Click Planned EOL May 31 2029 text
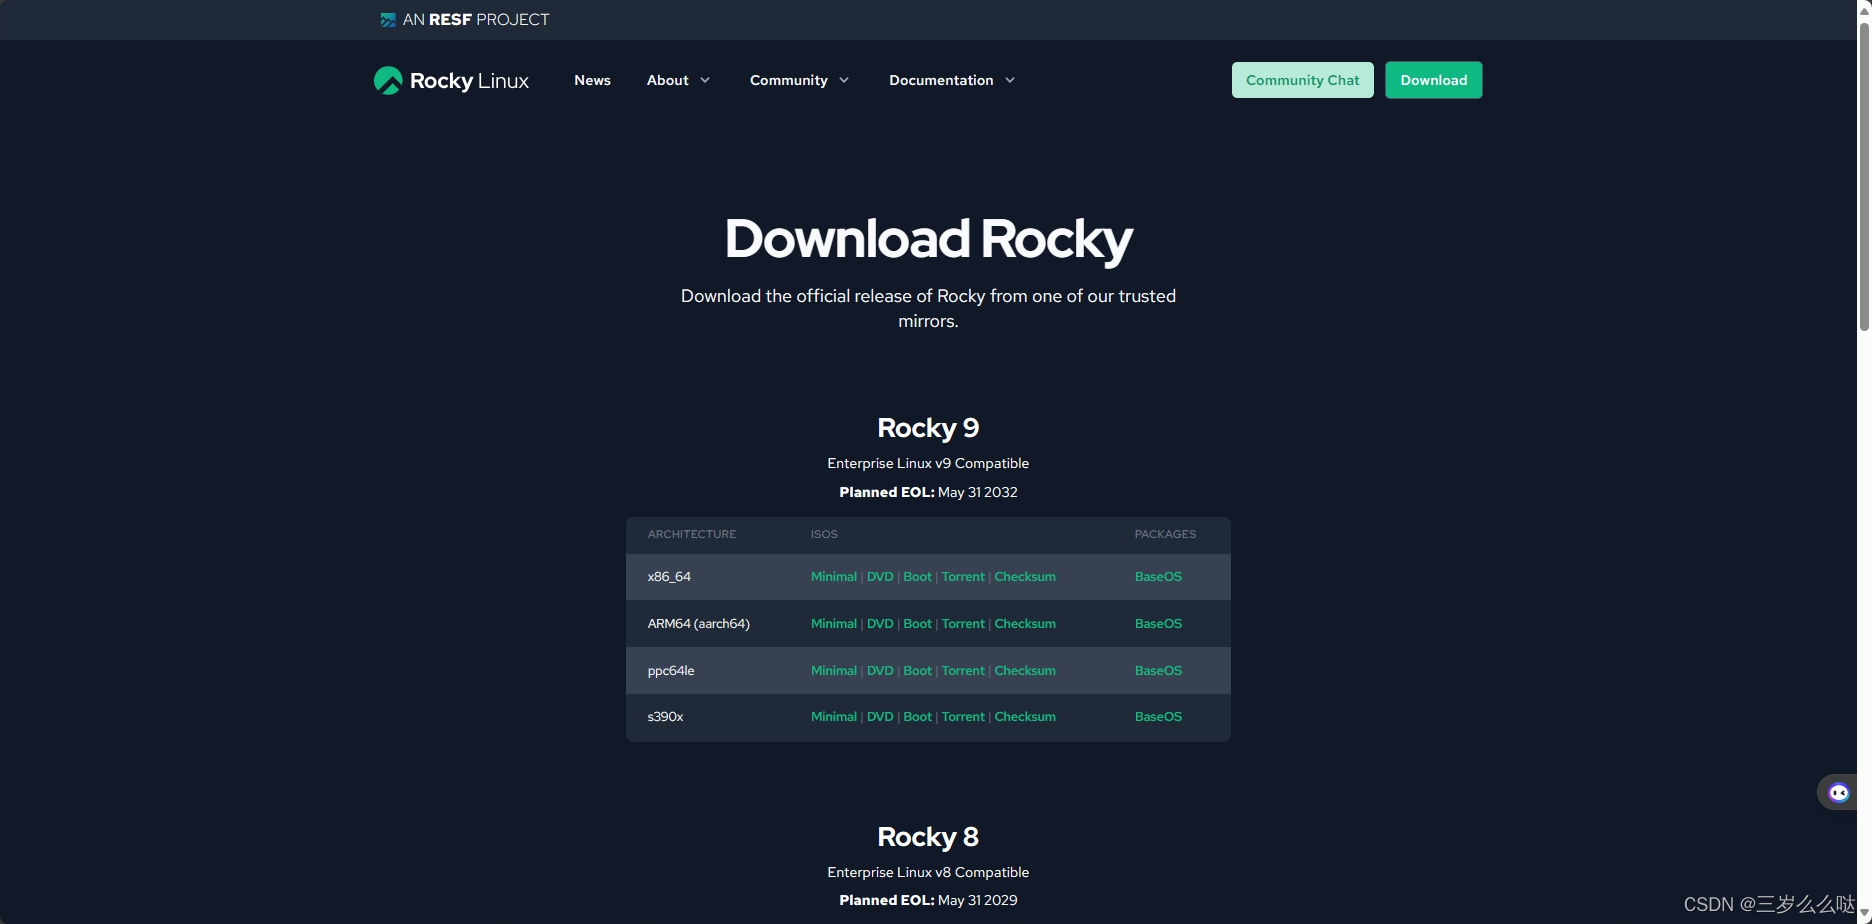 (x=928, y=900)
